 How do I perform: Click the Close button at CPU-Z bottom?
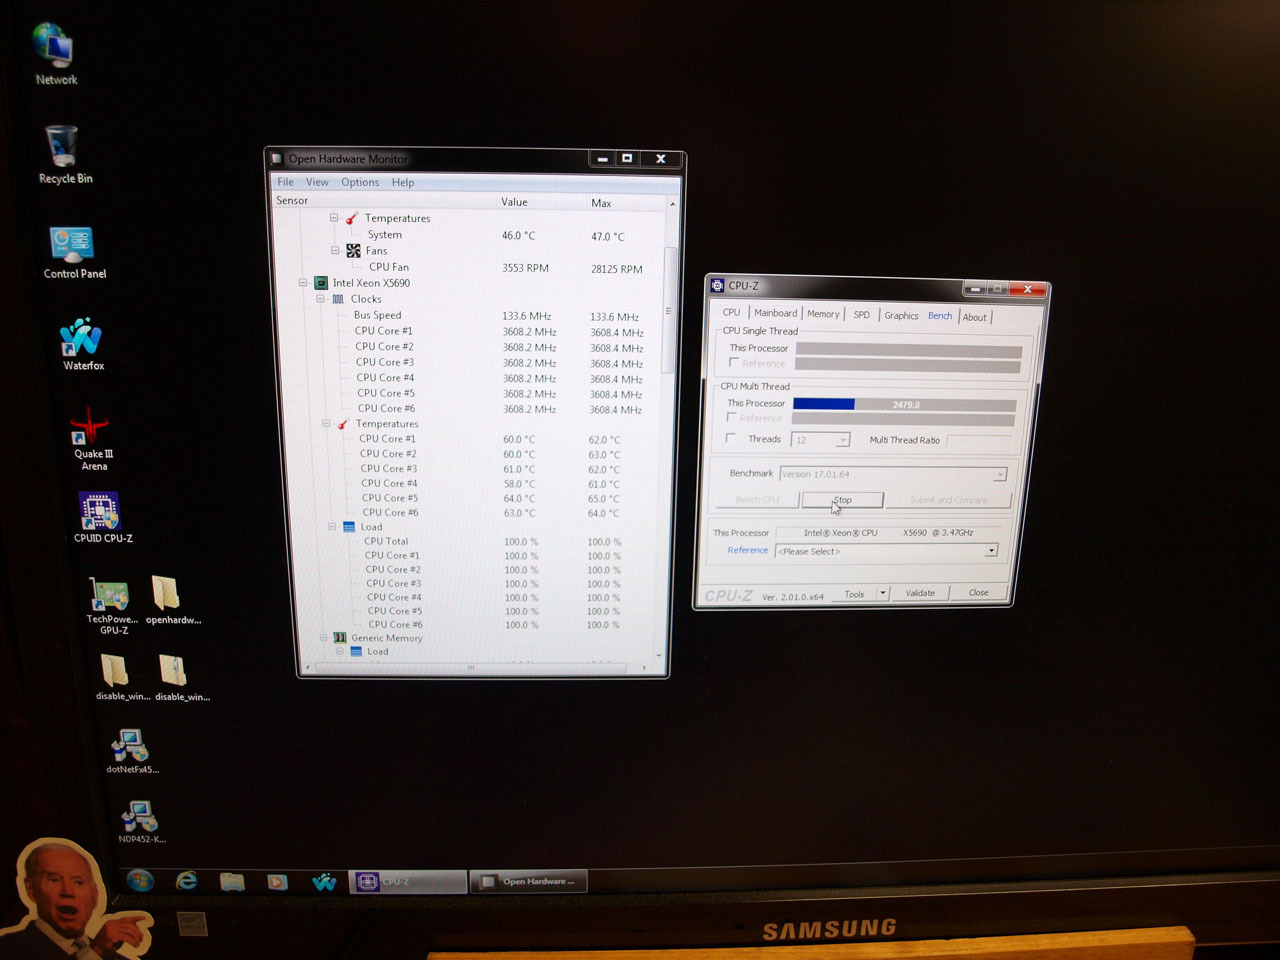(979, 593)
